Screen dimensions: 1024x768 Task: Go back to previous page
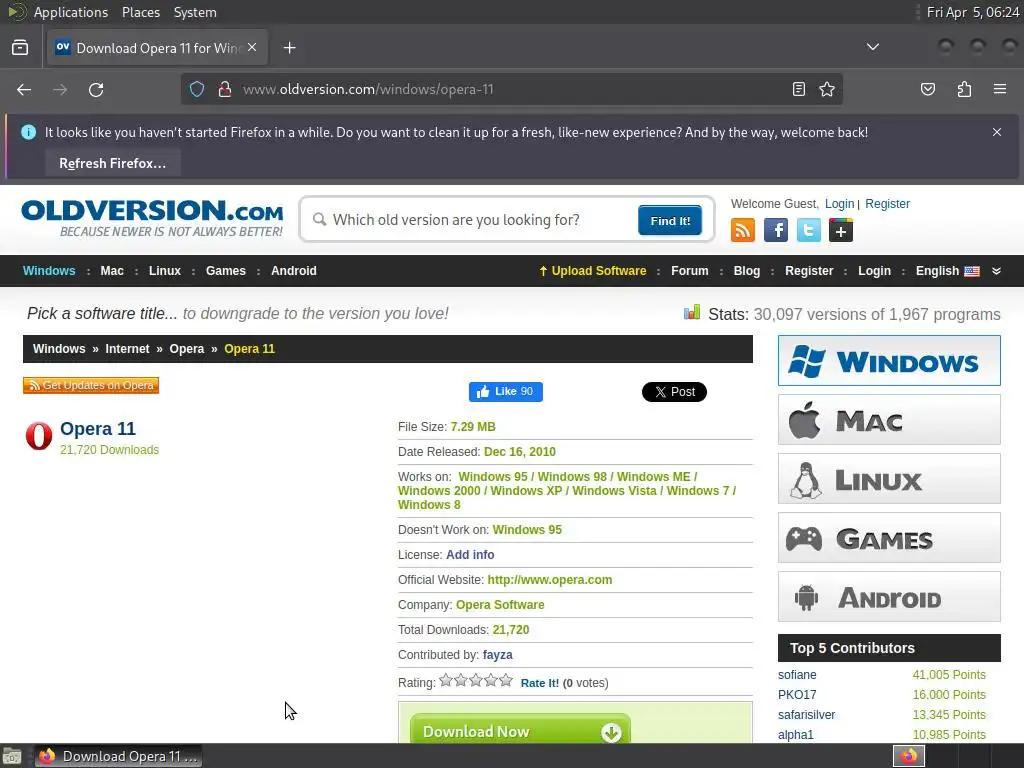click(x=24, y=89)
